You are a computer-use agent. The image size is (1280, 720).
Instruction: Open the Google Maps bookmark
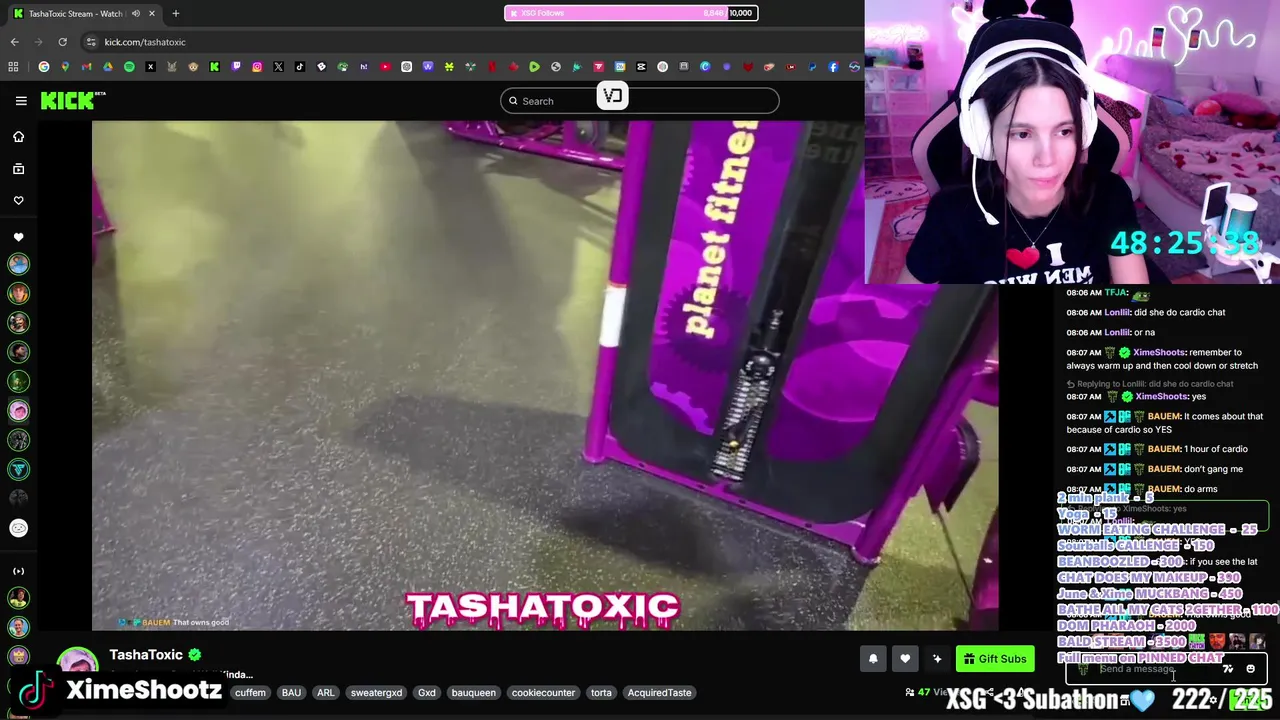(x=65, y=67)
